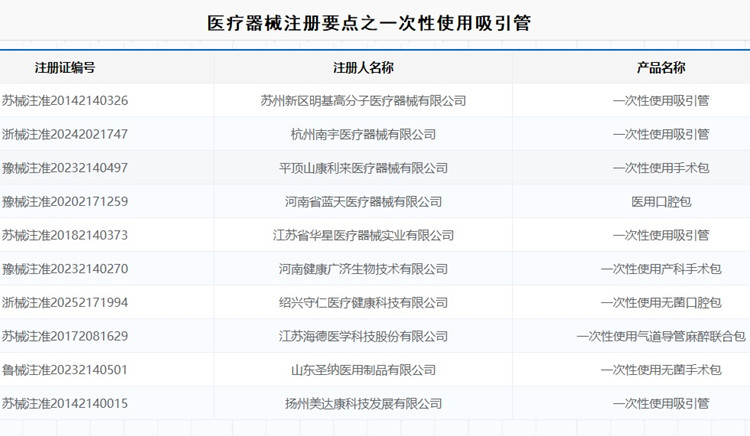Click product 一次性使用吸引管 in 苏州新区明基 row

point(661,101)
